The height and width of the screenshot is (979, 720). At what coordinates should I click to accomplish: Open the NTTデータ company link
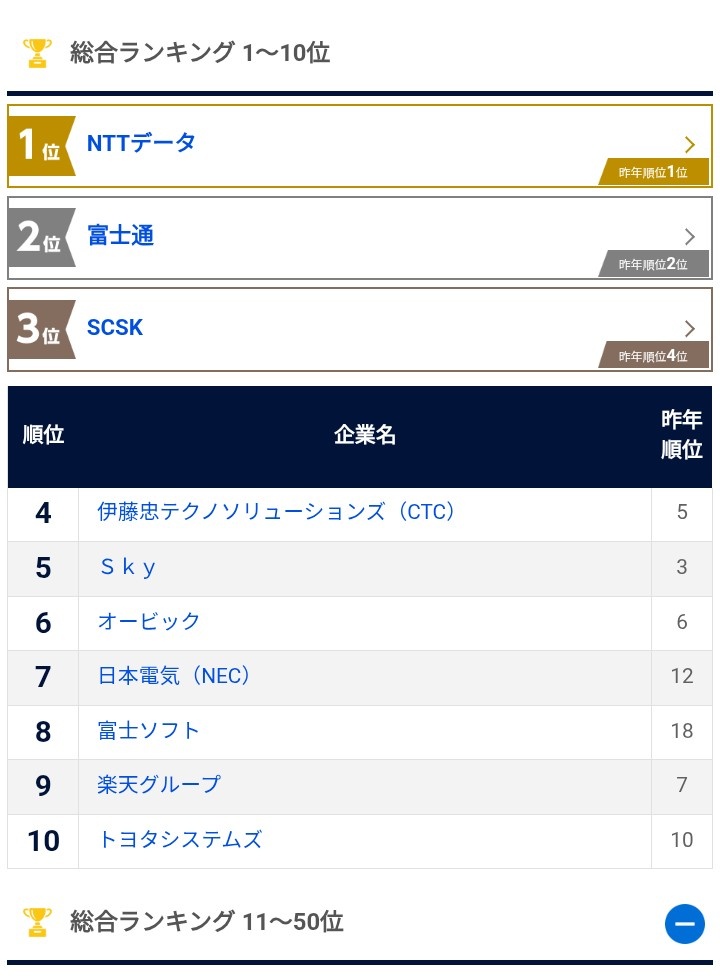click(x=141, y=143)
